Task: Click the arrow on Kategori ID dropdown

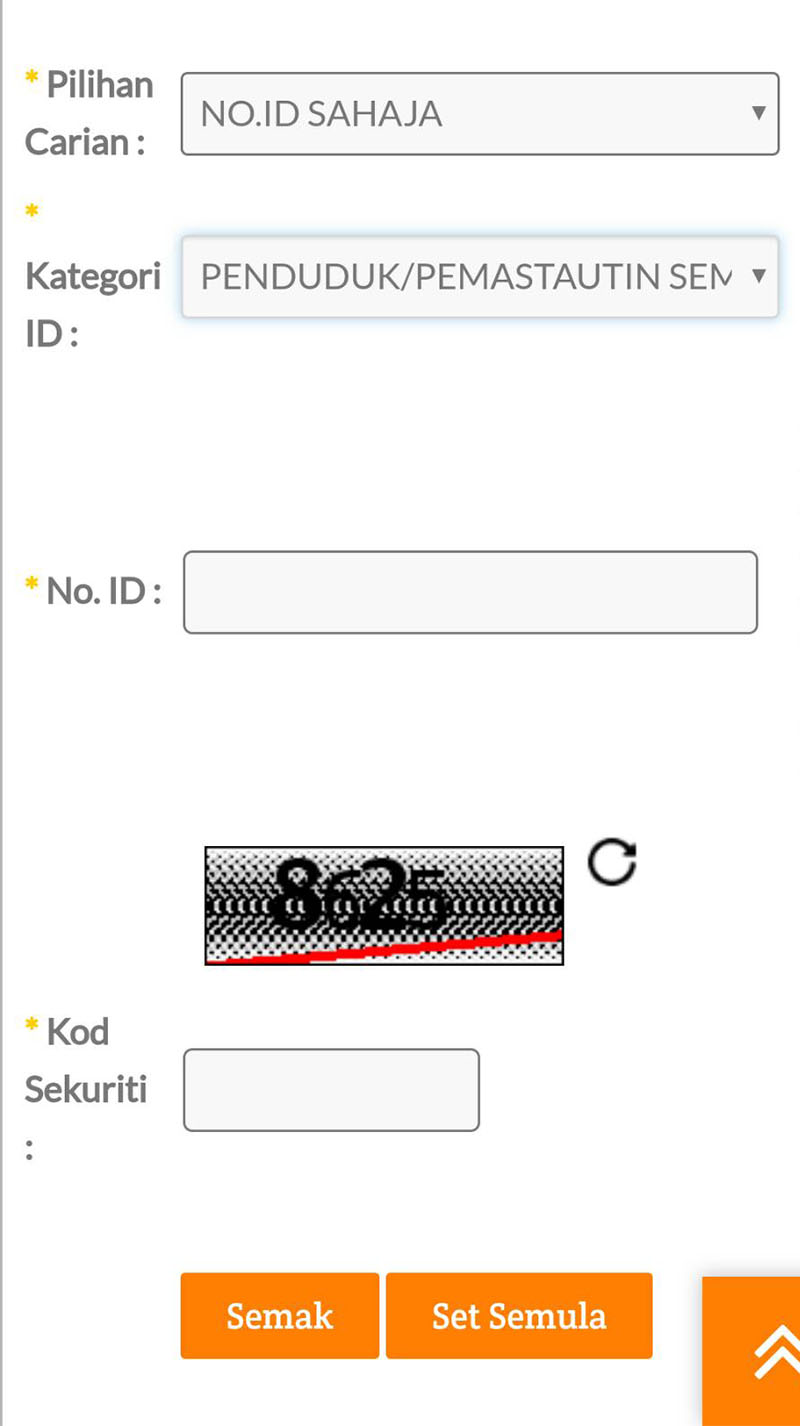Action: tap(758, 275)
